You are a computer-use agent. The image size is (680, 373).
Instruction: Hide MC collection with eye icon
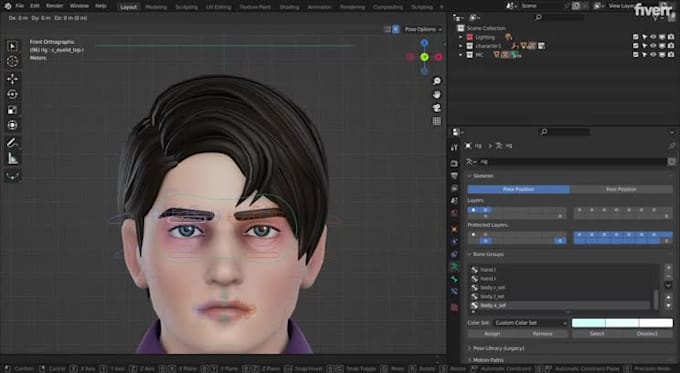coord(653,55)
